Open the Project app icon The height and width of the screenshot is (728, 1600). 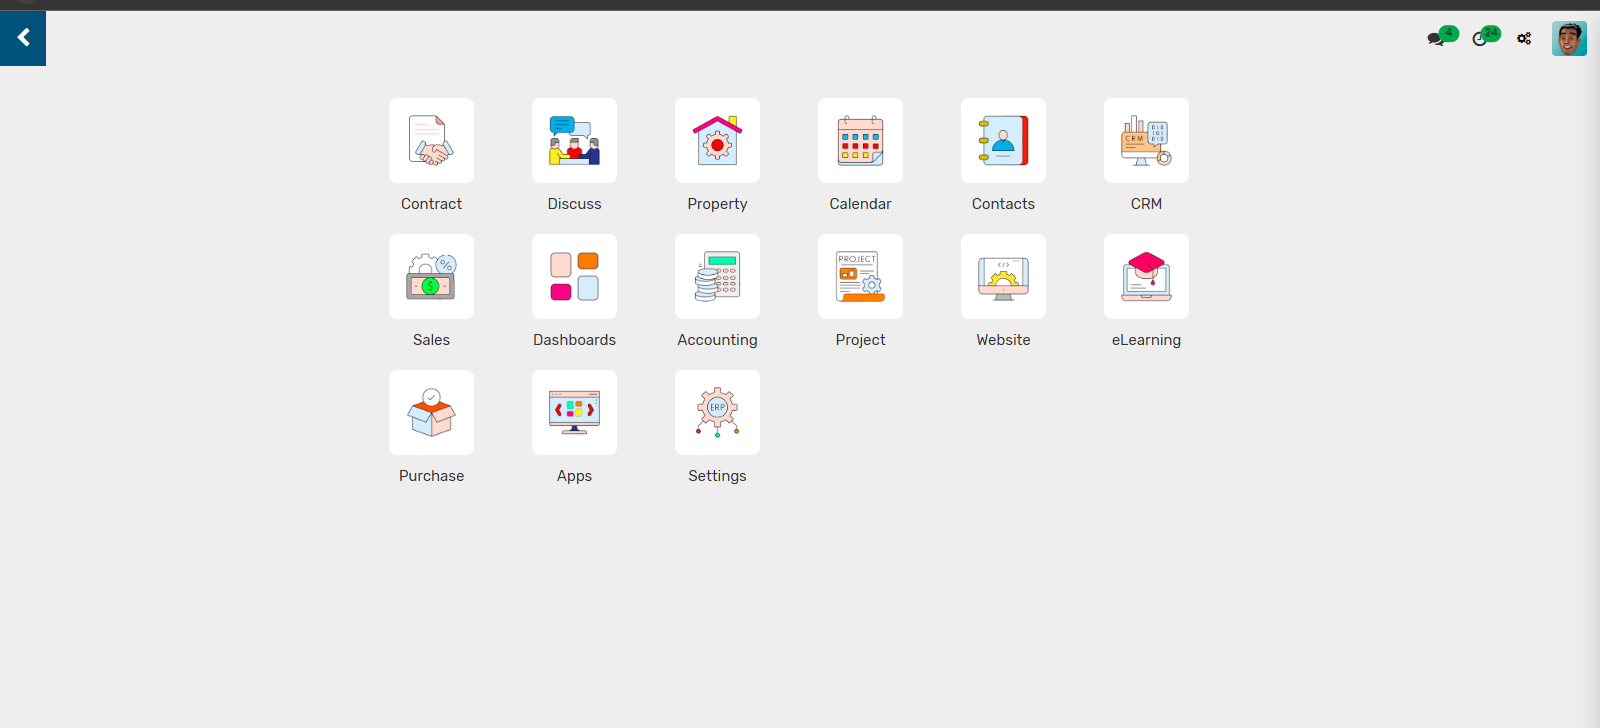coord(860,277)
